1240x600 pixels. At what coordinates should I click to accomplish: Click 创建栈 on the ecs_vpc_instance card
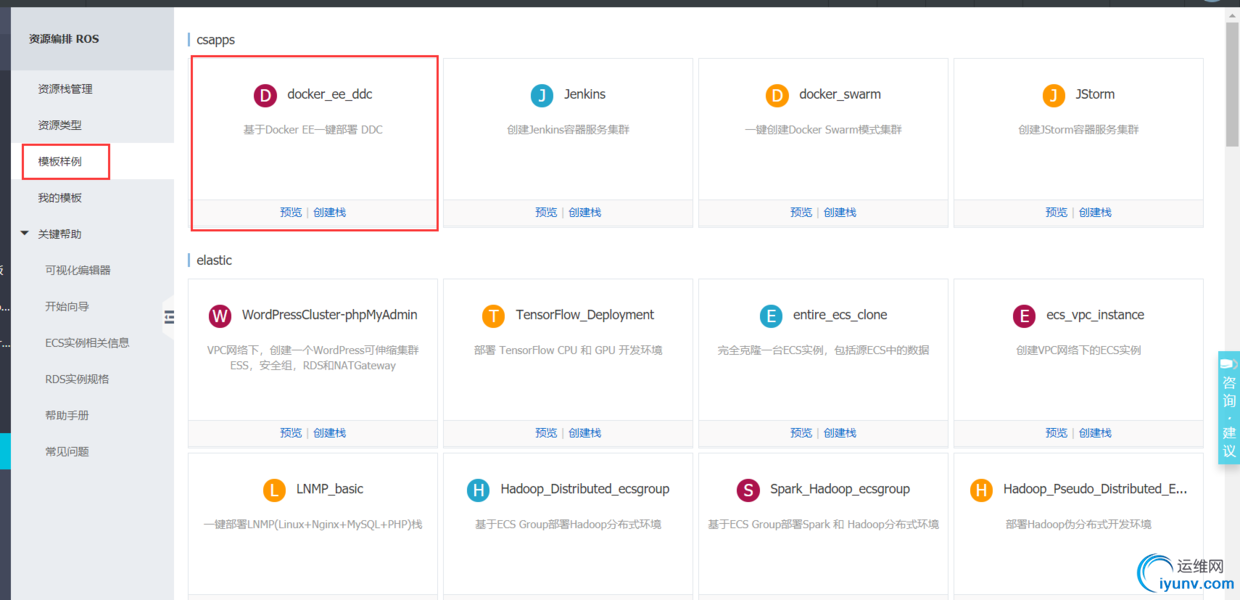click(x=1095, y=433)
